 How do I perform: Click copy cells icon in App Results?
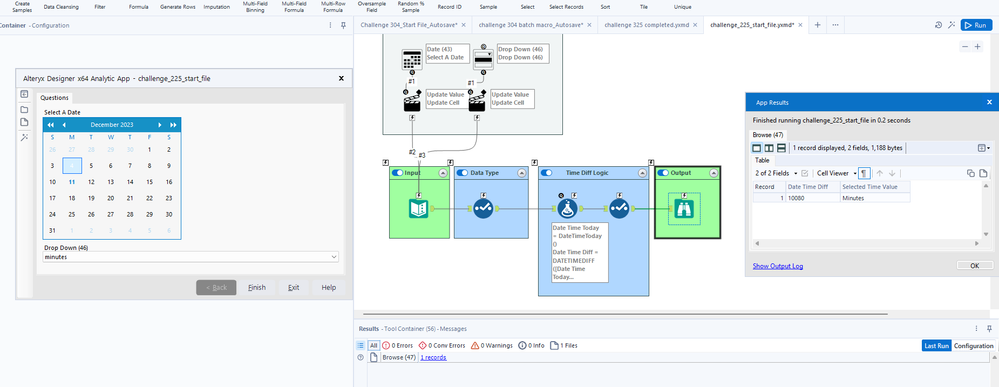pos(970,173)
